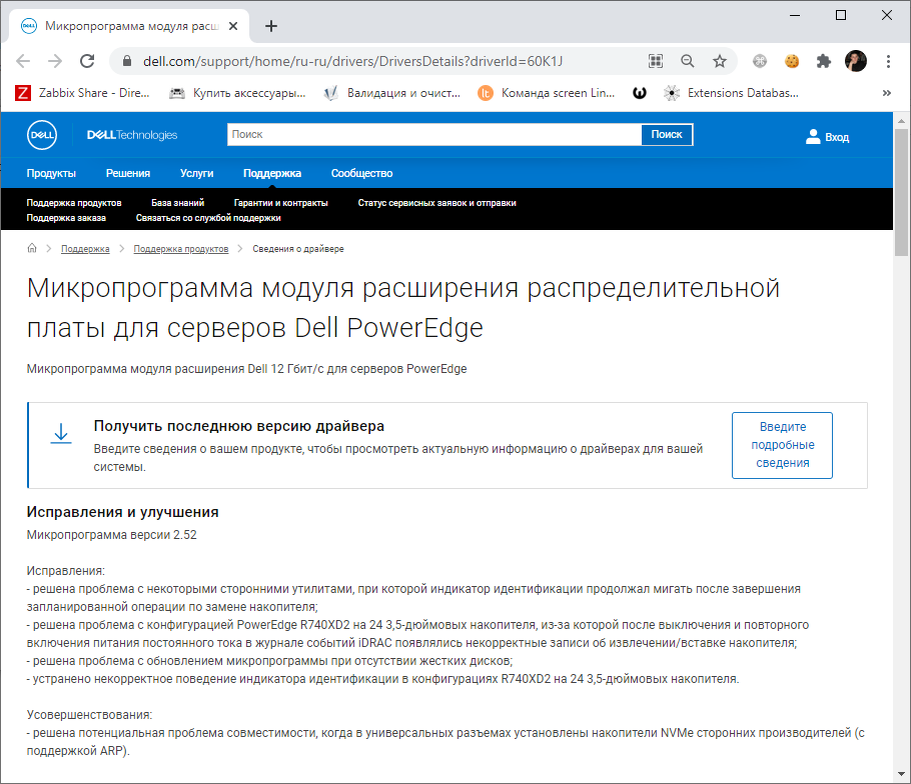The image size is (911, 784).
Task: Open the cookie extension icon
Action: [792, 61]
